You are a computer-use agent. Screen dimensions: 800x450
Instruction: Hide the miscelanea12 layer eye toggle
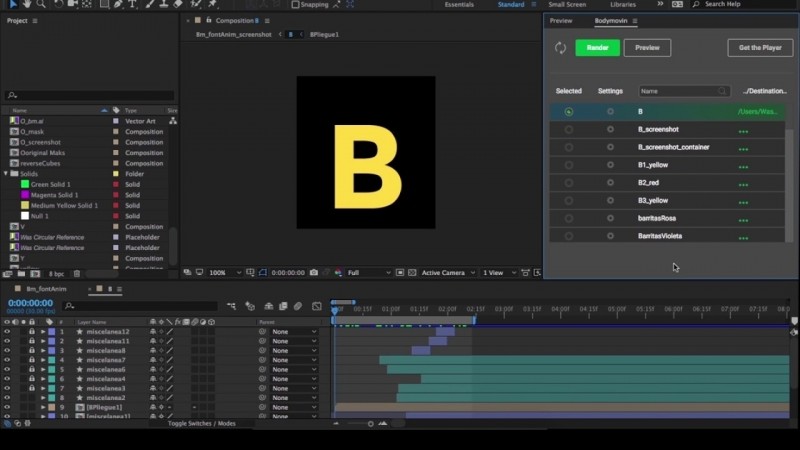7,332
